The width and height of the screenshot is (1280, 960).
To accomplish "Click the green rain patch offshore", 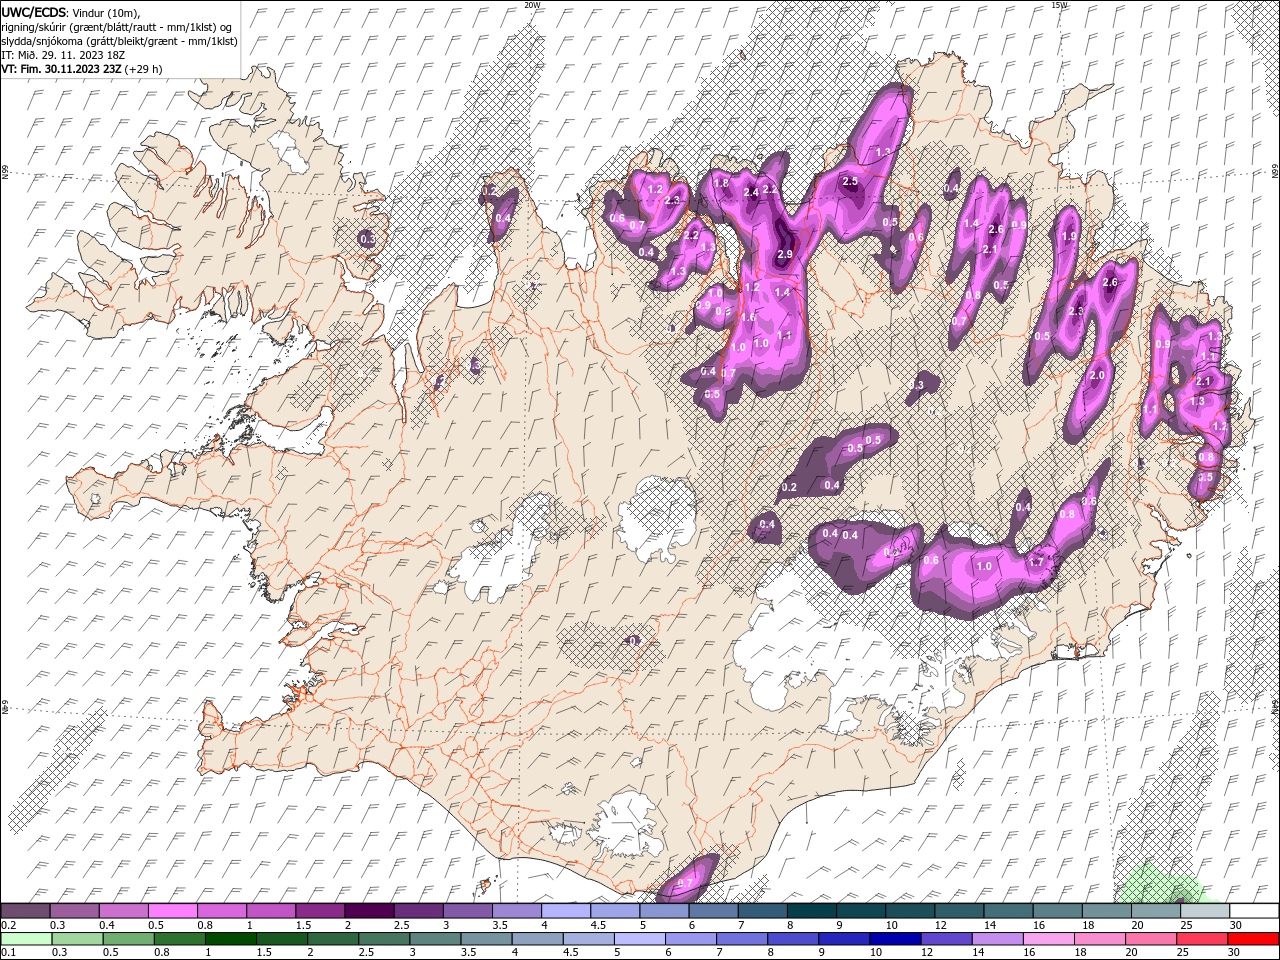I will pos(1162,884).
